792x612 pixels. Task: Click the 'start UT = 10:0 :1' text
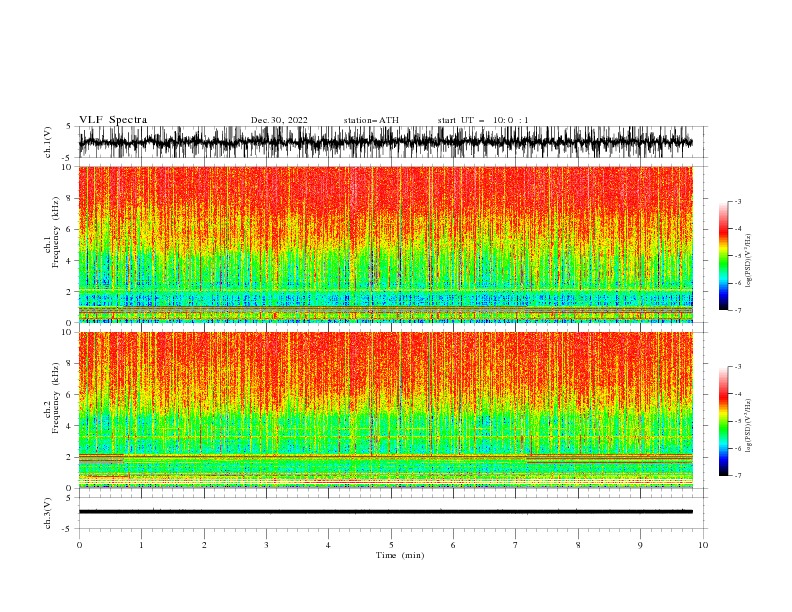coord(483,120)
